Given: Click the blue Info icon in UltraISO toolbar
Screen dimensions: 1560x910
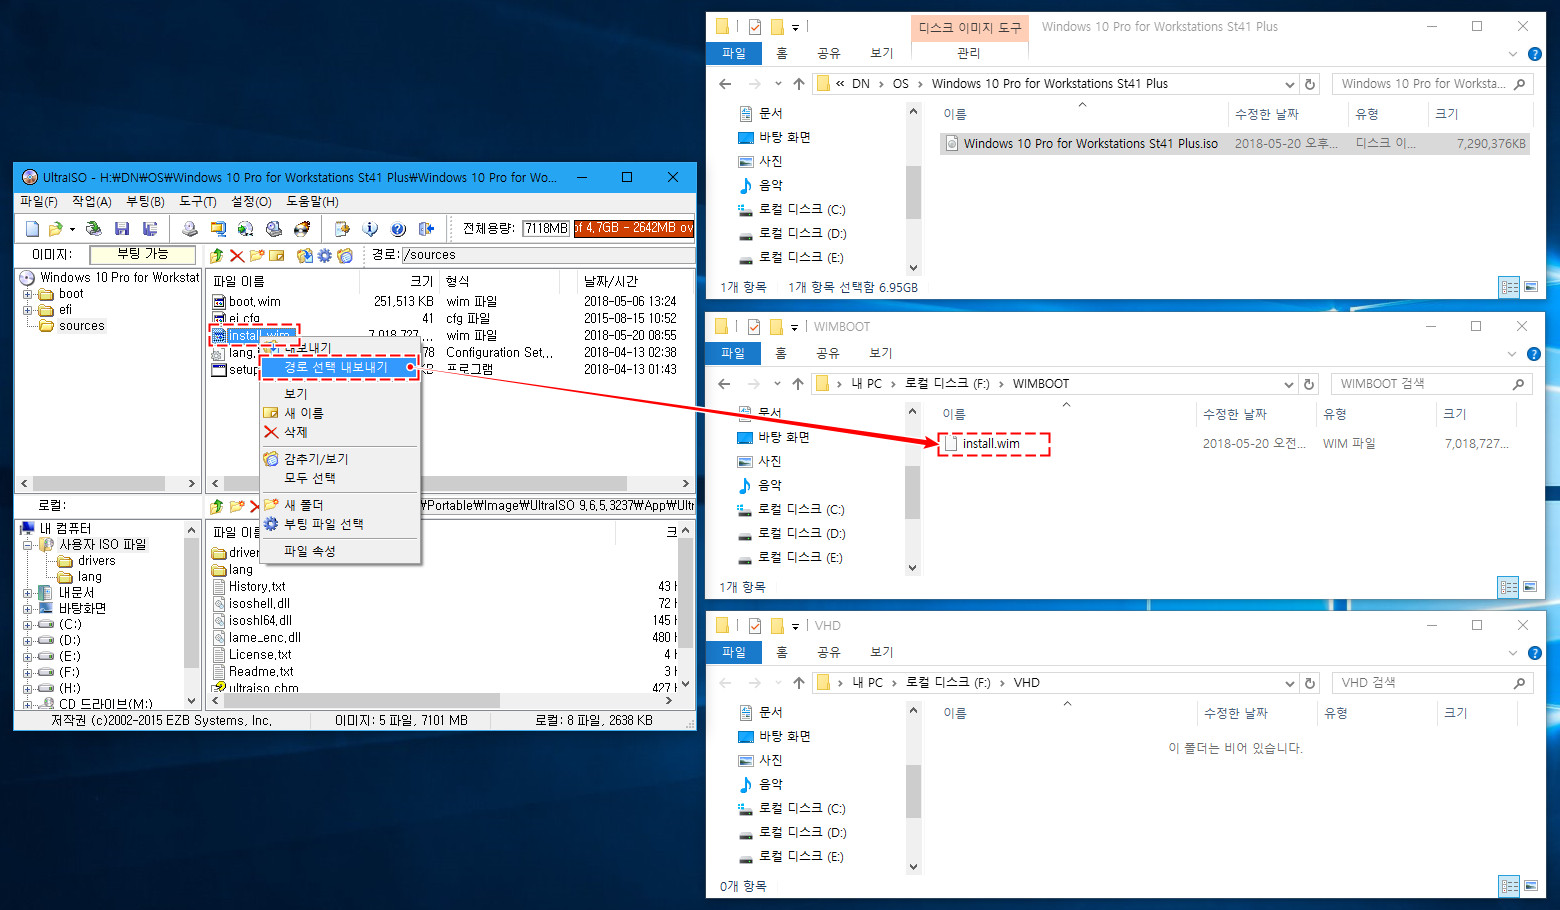Looking at the screenshot, I should coord(370,229).
